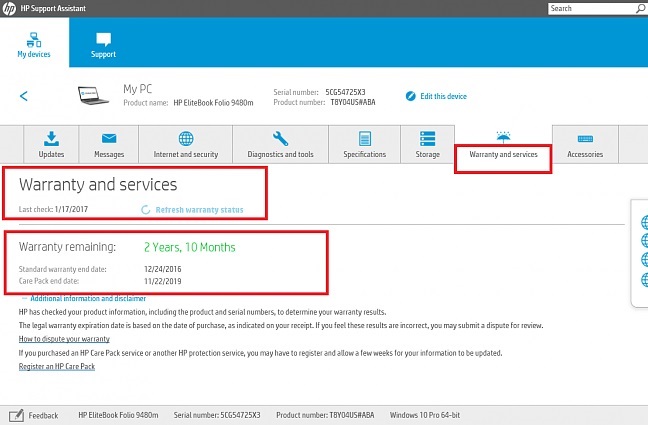
Task: Click the pencil icon next to Edit this device
Action: click(x=410, y=96)
